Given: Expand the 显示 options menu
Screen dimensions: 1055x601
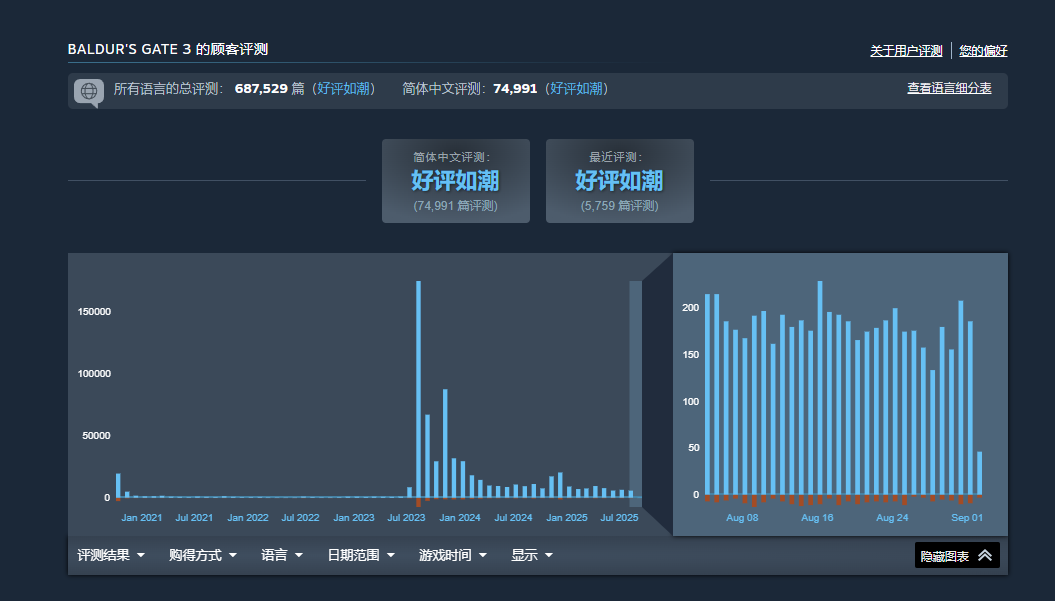Looking at the screenshot, I should tap(532, 555).
